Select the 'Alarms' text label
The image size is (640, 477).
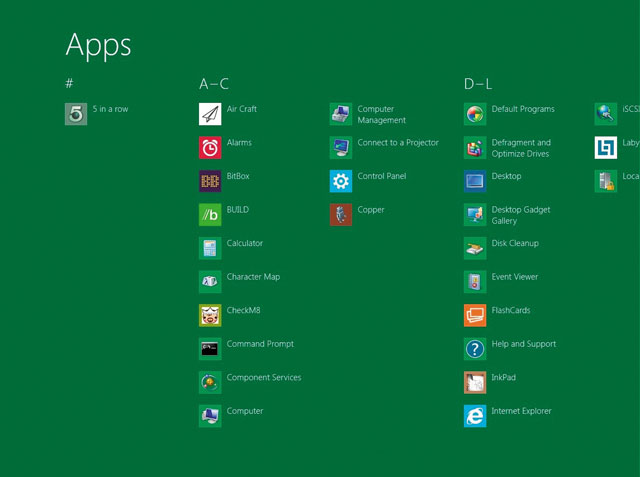coord(239,142)
